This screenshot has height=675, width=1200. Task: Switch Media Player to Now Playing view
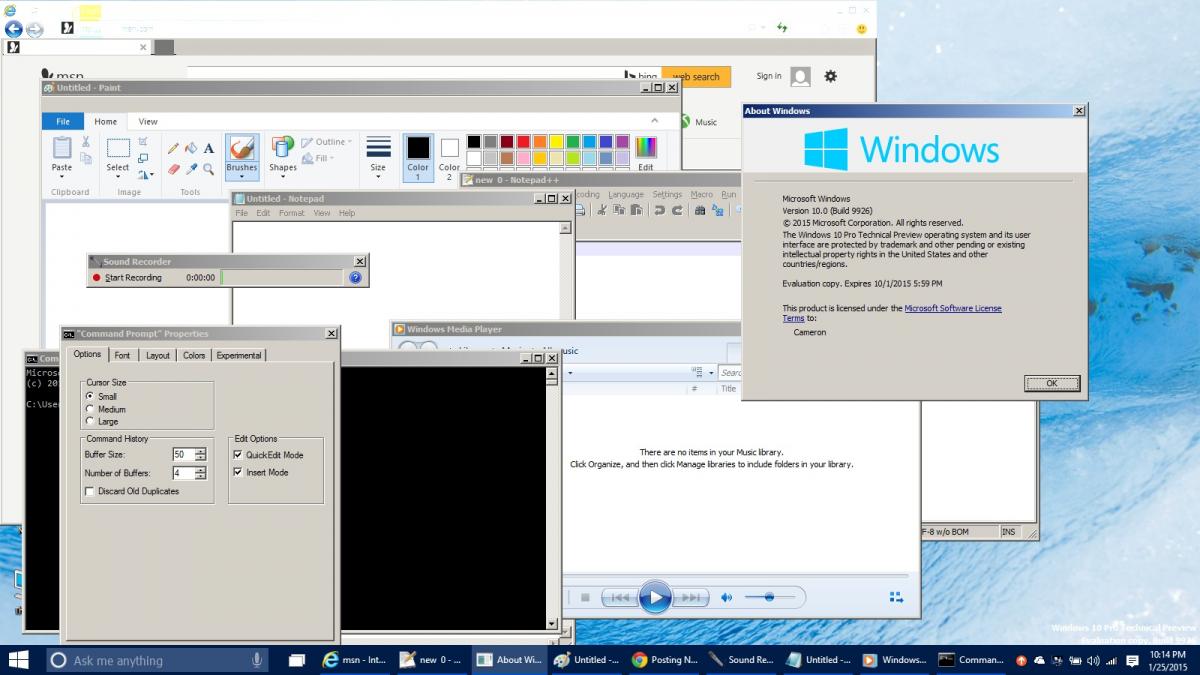(x=896, y=598)
